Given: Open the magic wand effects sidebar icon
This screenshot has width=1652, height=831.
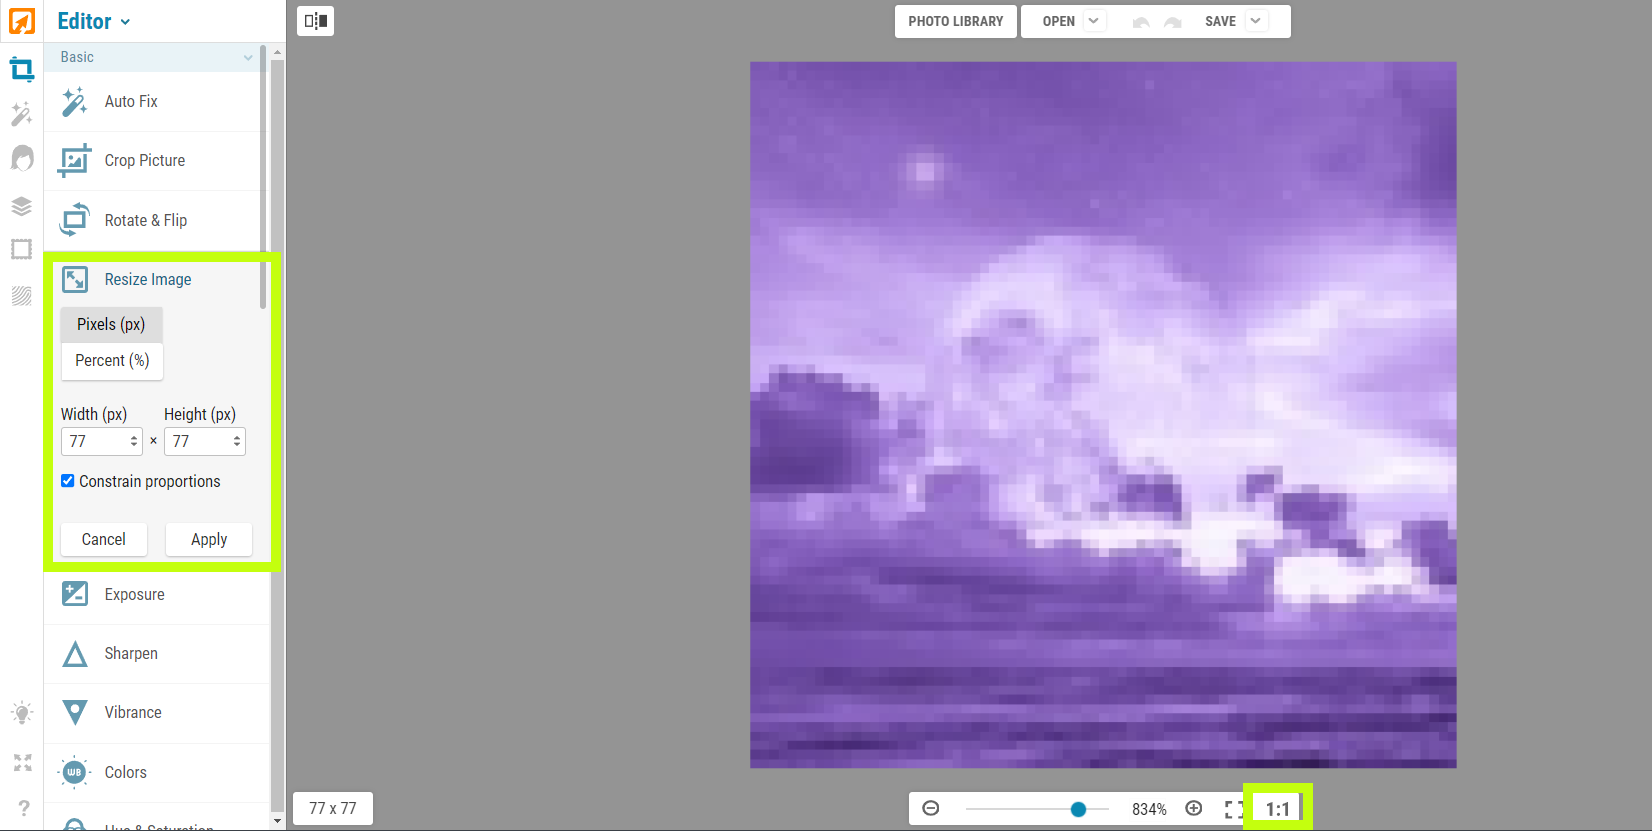Looking at the screenshot, I should 21,114.
